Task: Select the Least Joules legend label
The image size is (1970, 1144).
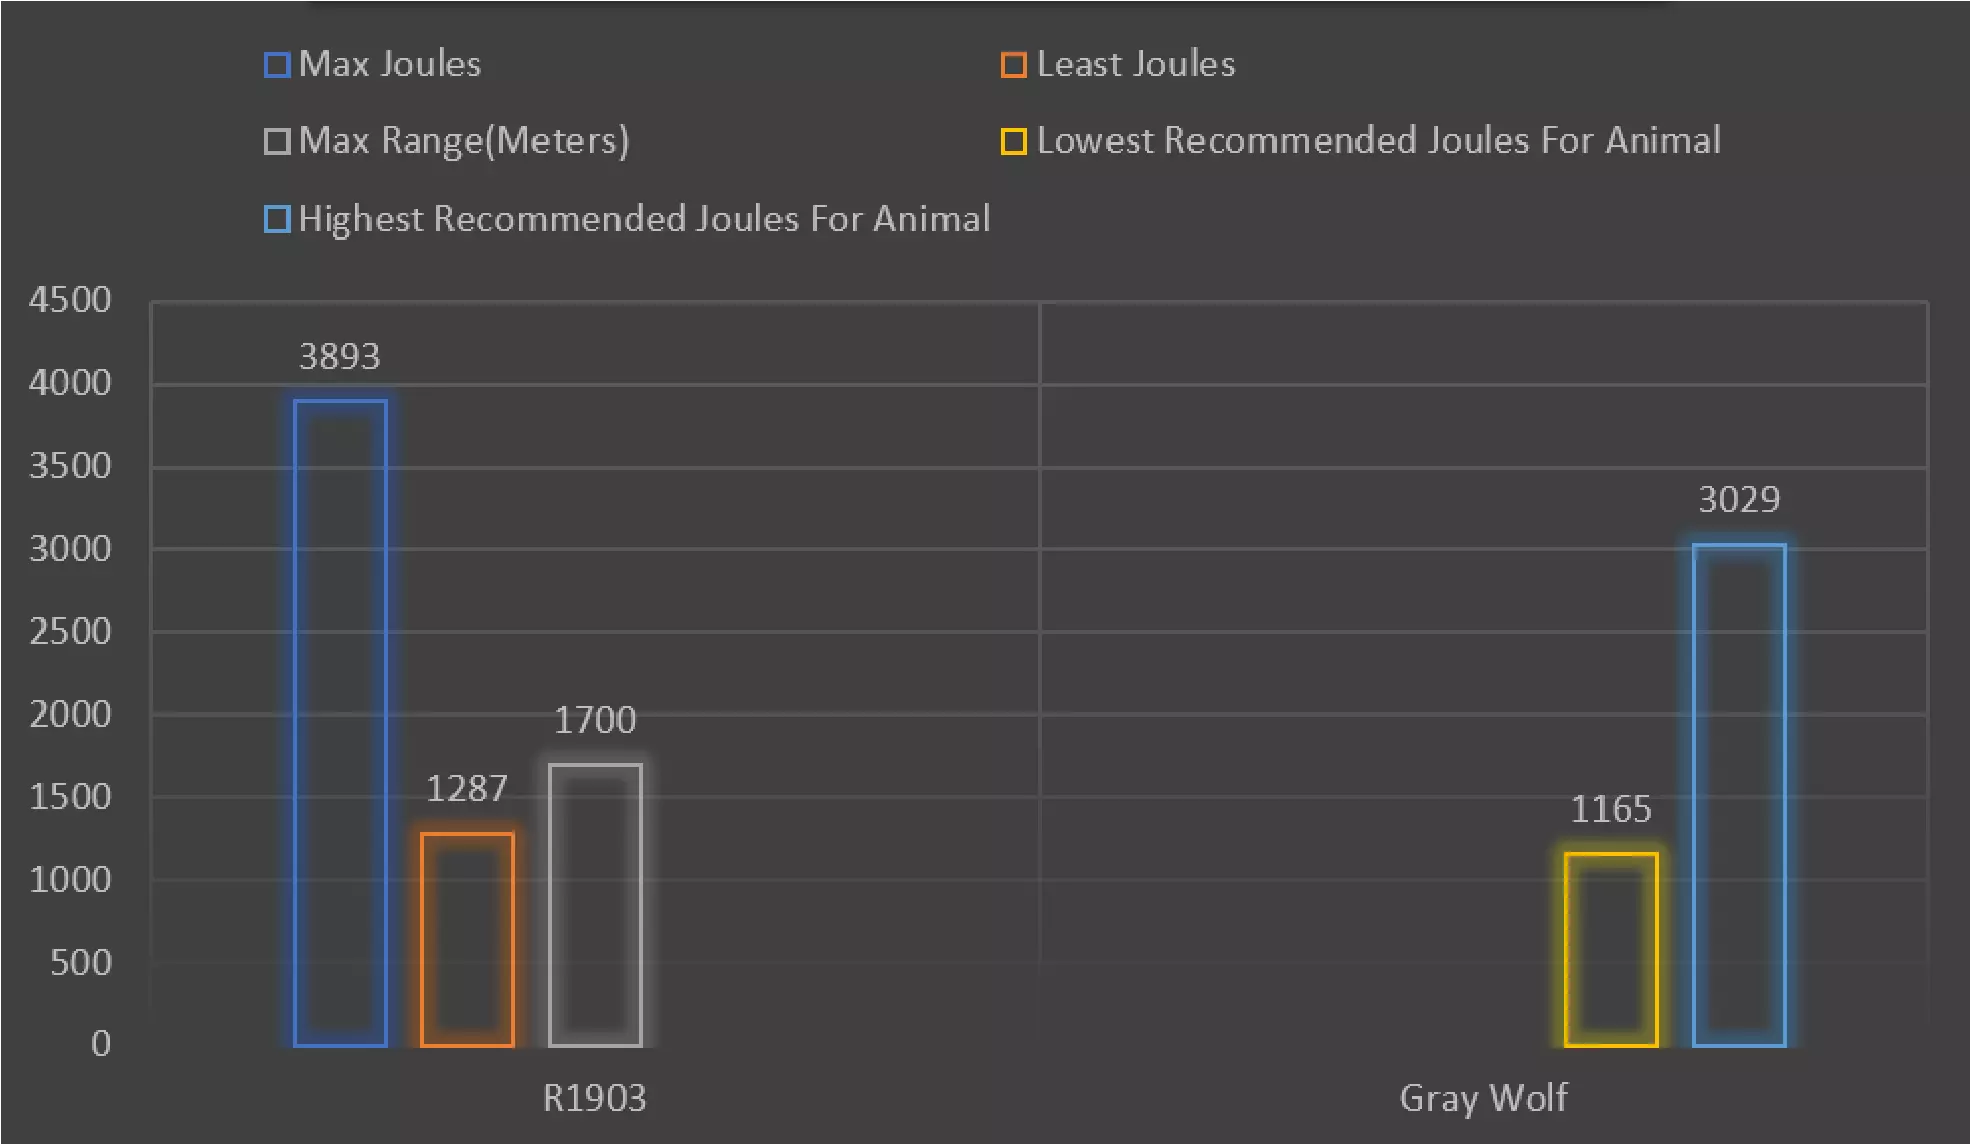Action: pos(1136,65)
